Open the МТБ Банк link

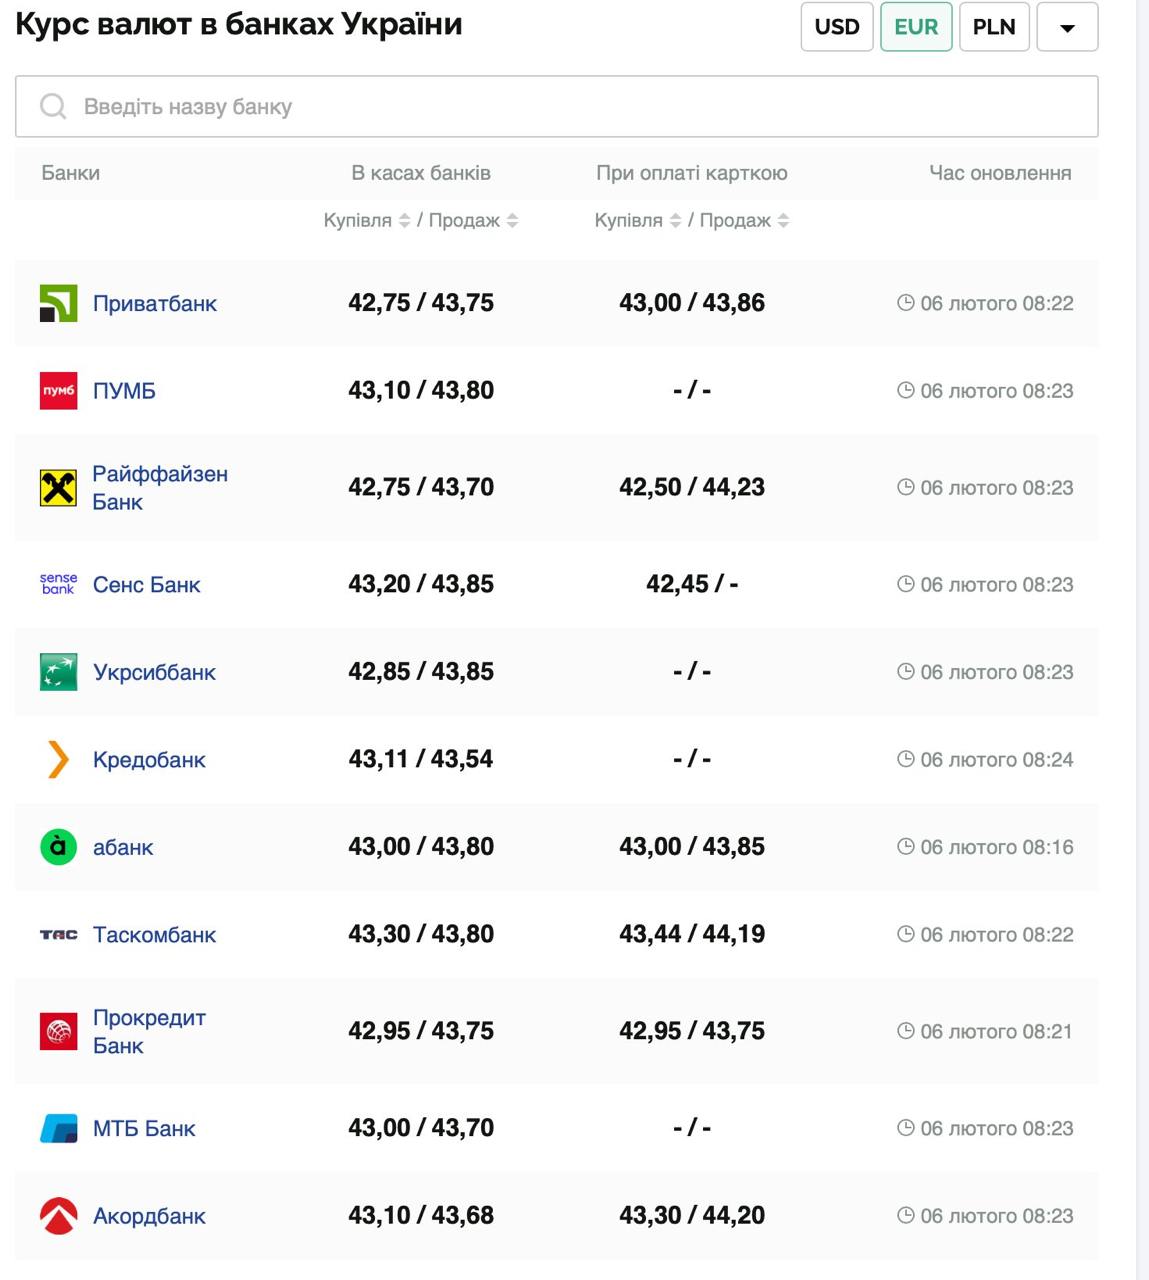pyautogui.click(x=144, y=1129)
